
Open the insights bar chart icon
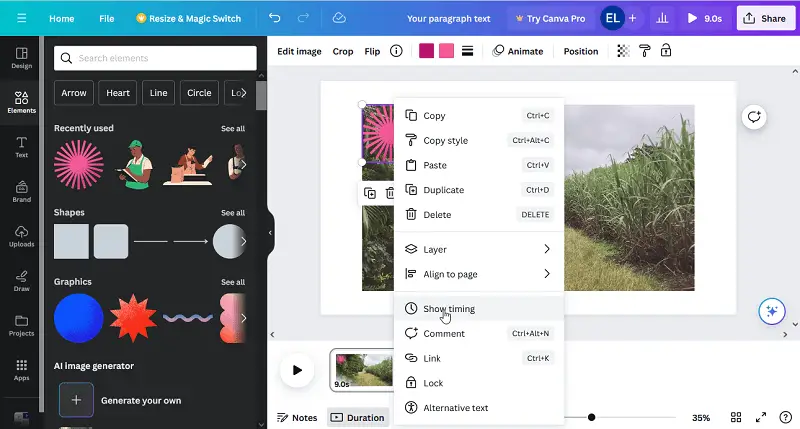click(661, 18)
